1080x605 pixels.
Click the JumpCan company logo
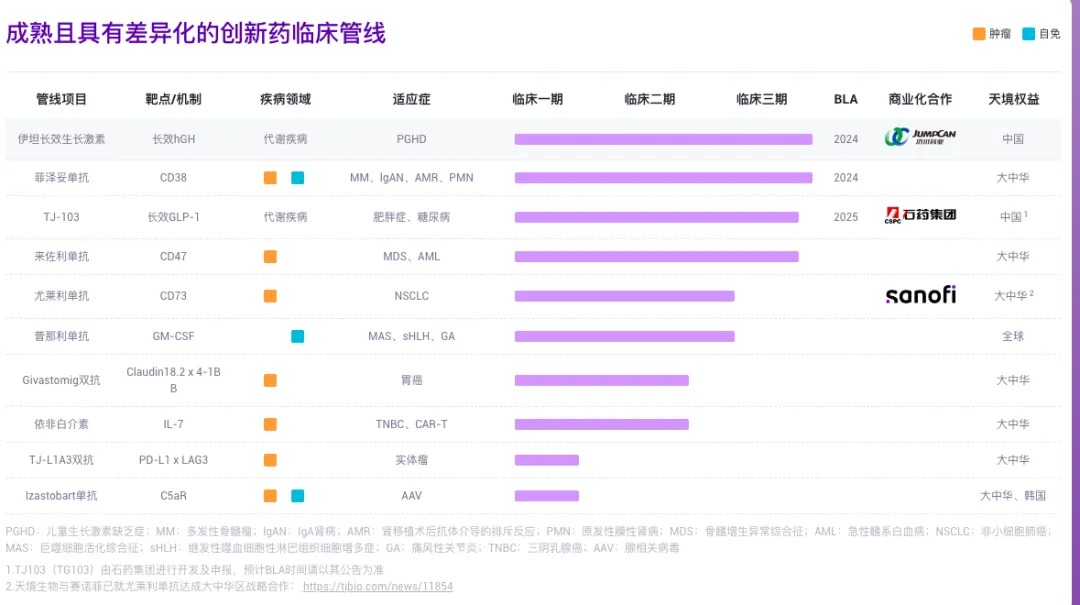point(920,138)
